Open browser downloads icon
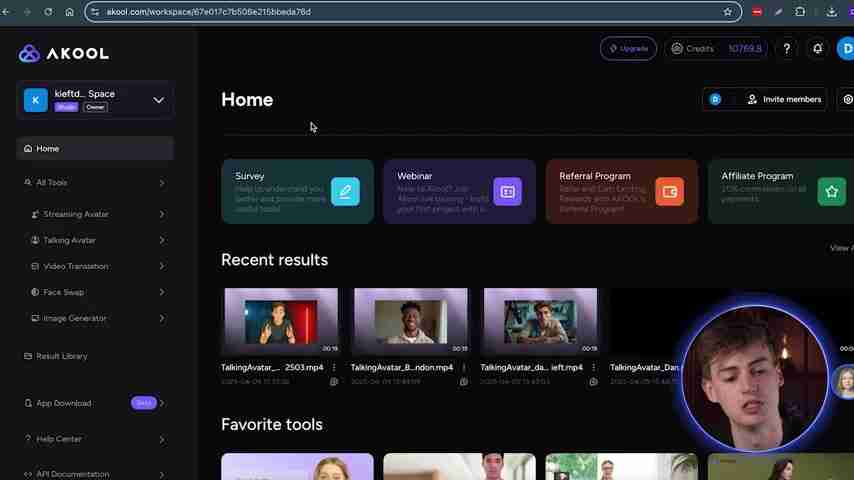This screenshot has width=854, height=480. tap(831, 12)
